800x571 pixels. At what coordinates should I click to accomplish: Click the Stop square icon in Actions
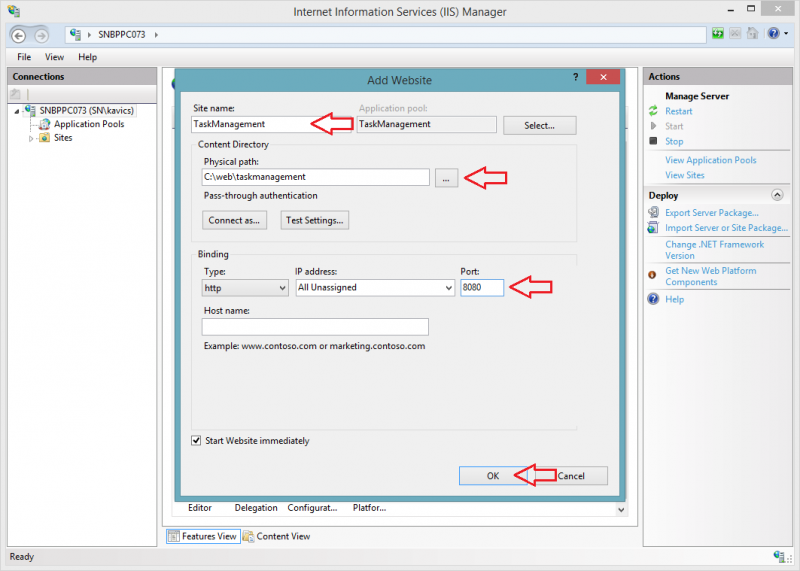point(653,141)
